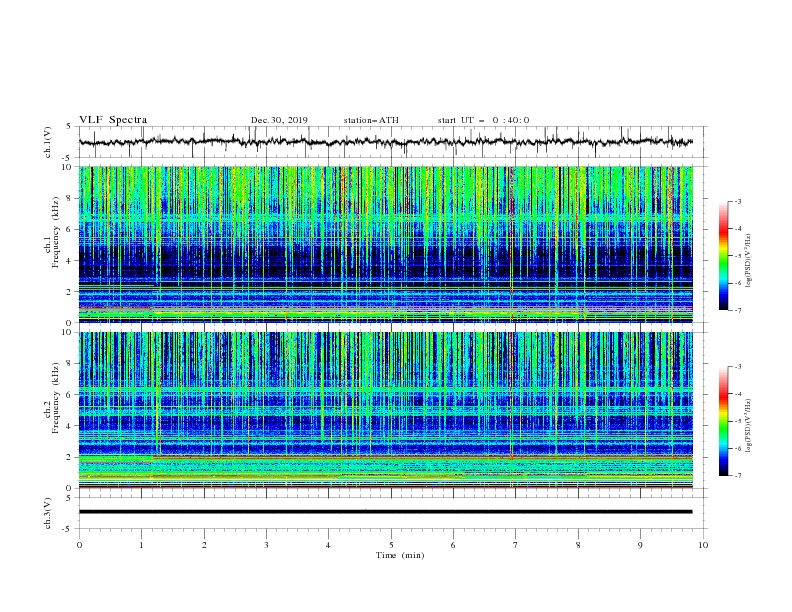Click the "0" tick on the time axis
Viewport: 792px width, 612px height.
click(x=79, y=545)
